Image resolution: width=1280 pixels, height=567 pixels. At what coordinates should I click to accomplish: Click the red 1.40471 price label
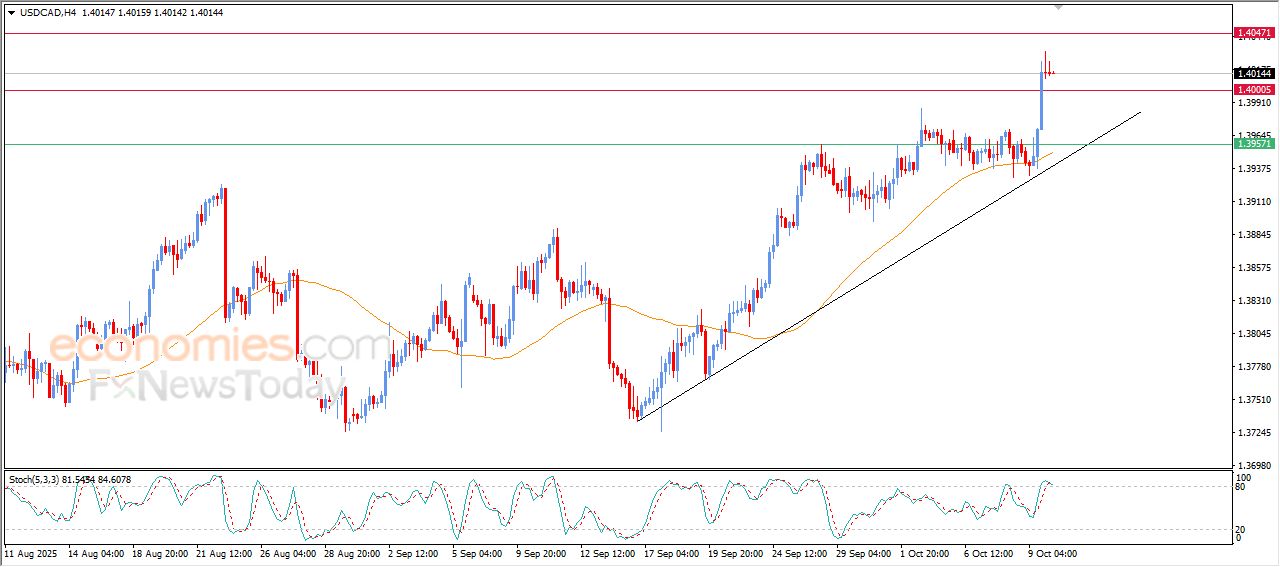(x=1254, y=33)
